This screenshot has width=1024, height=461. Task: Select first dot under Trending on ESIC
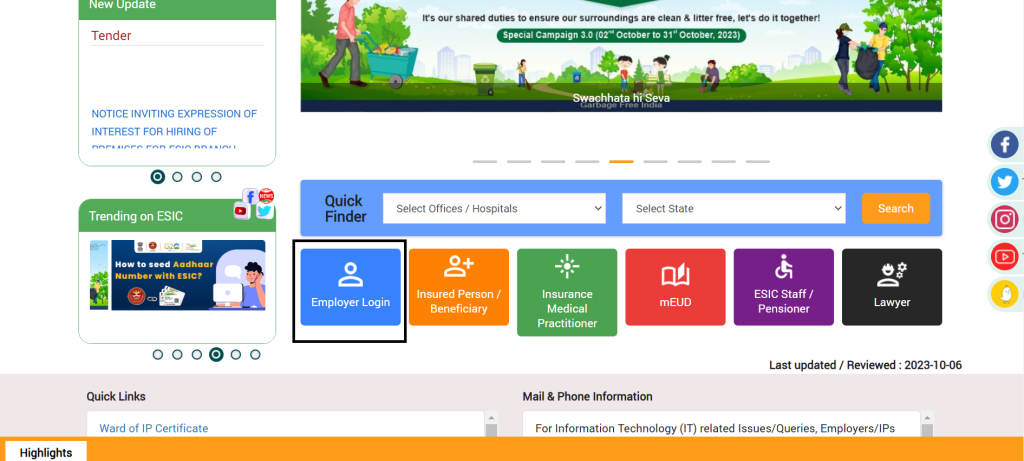(157, 355)
